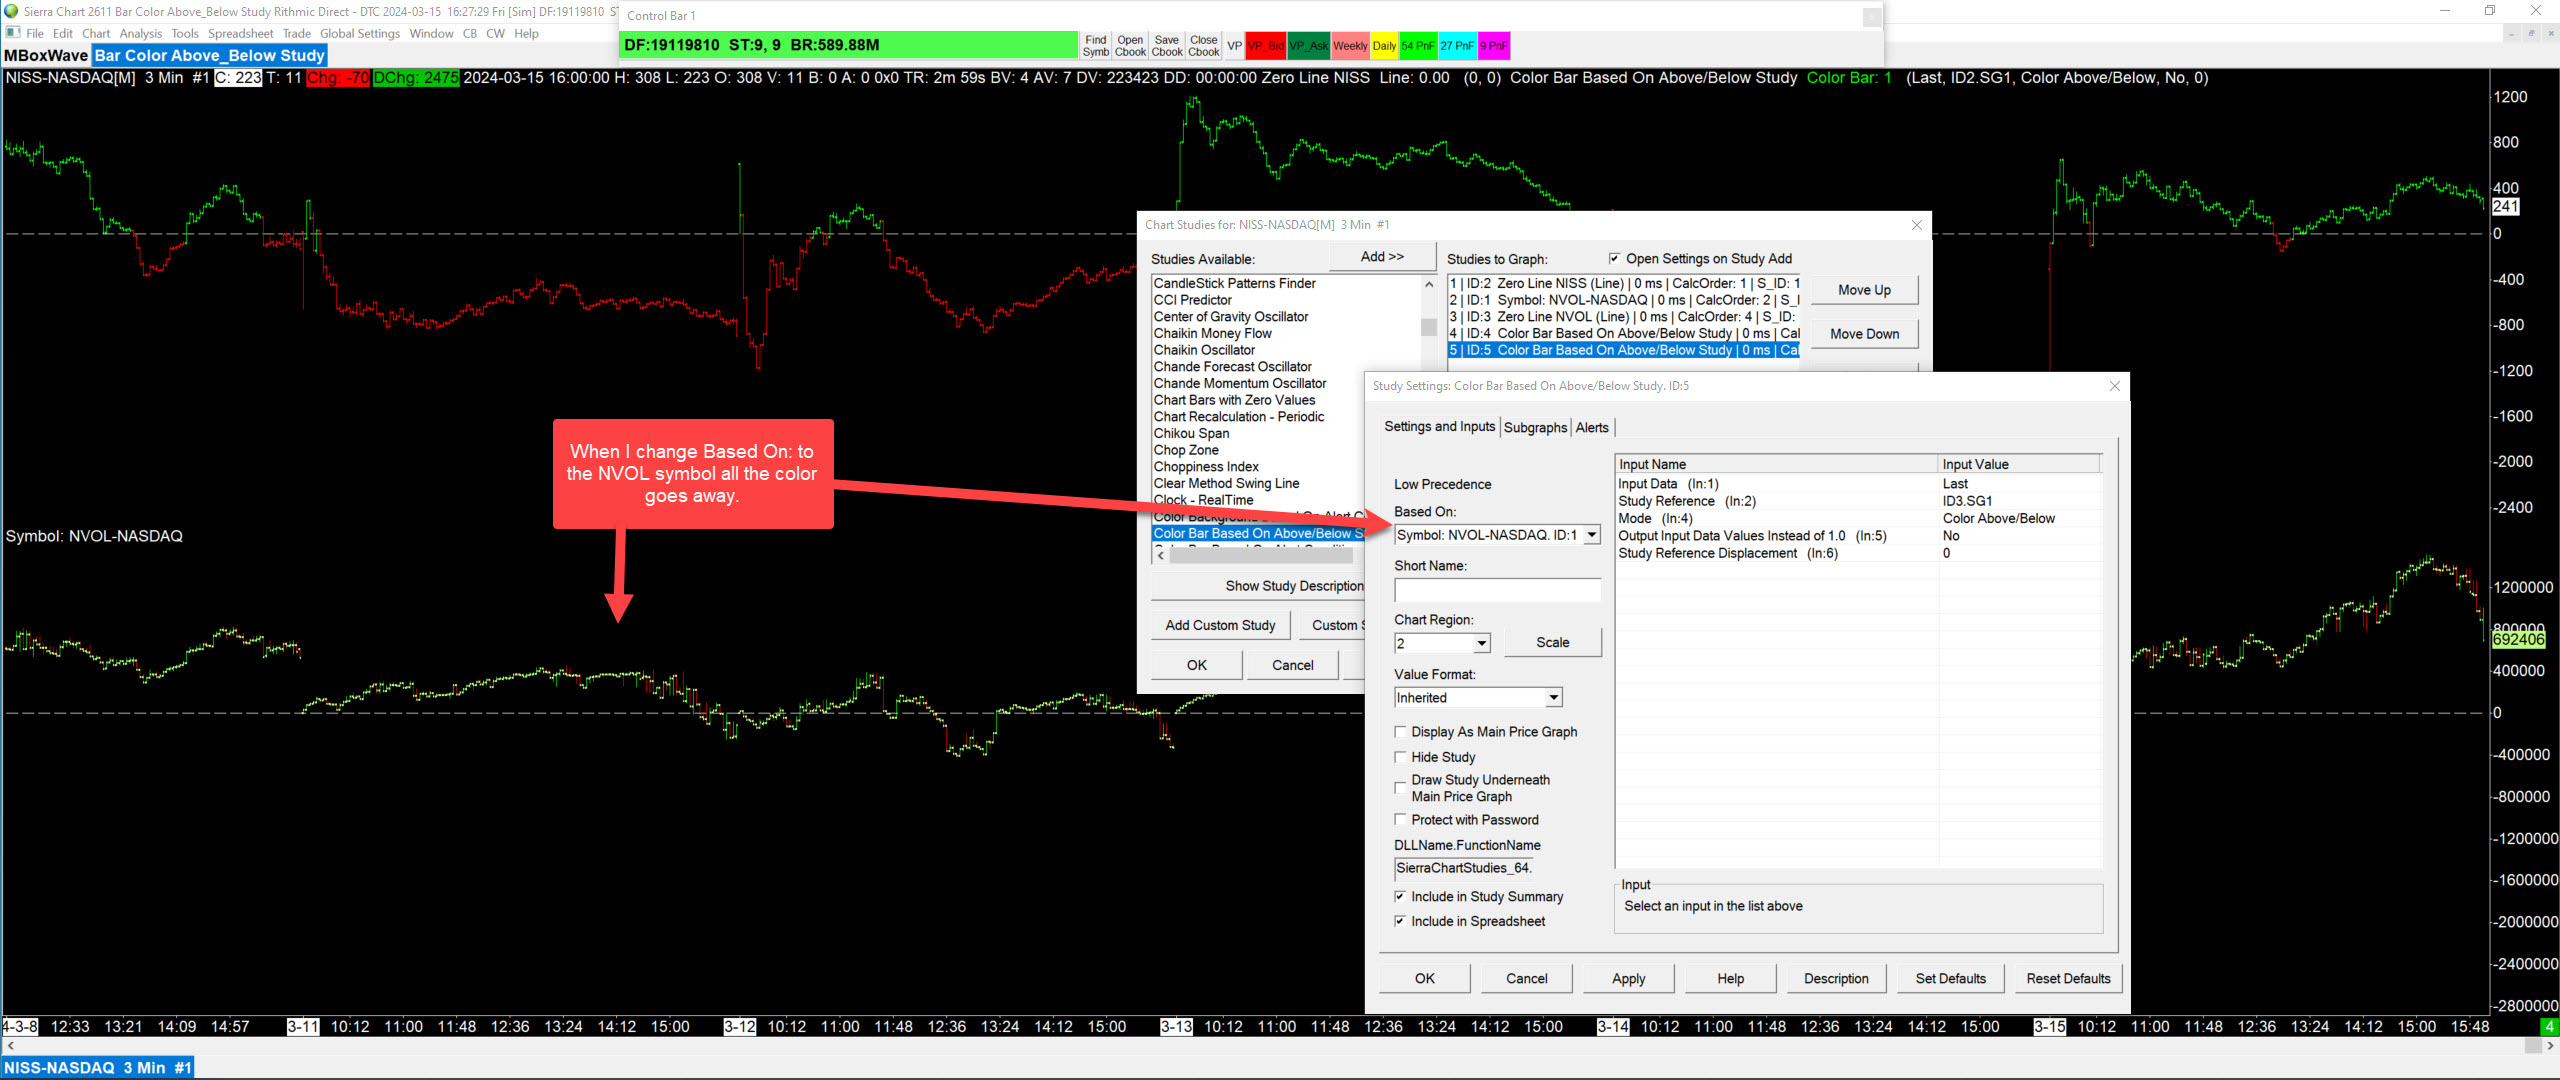This screenshot has width=2560, height=1080.
Task: Toggle Open Settings on Study Add checkbox
Action: pos(1613,258)
